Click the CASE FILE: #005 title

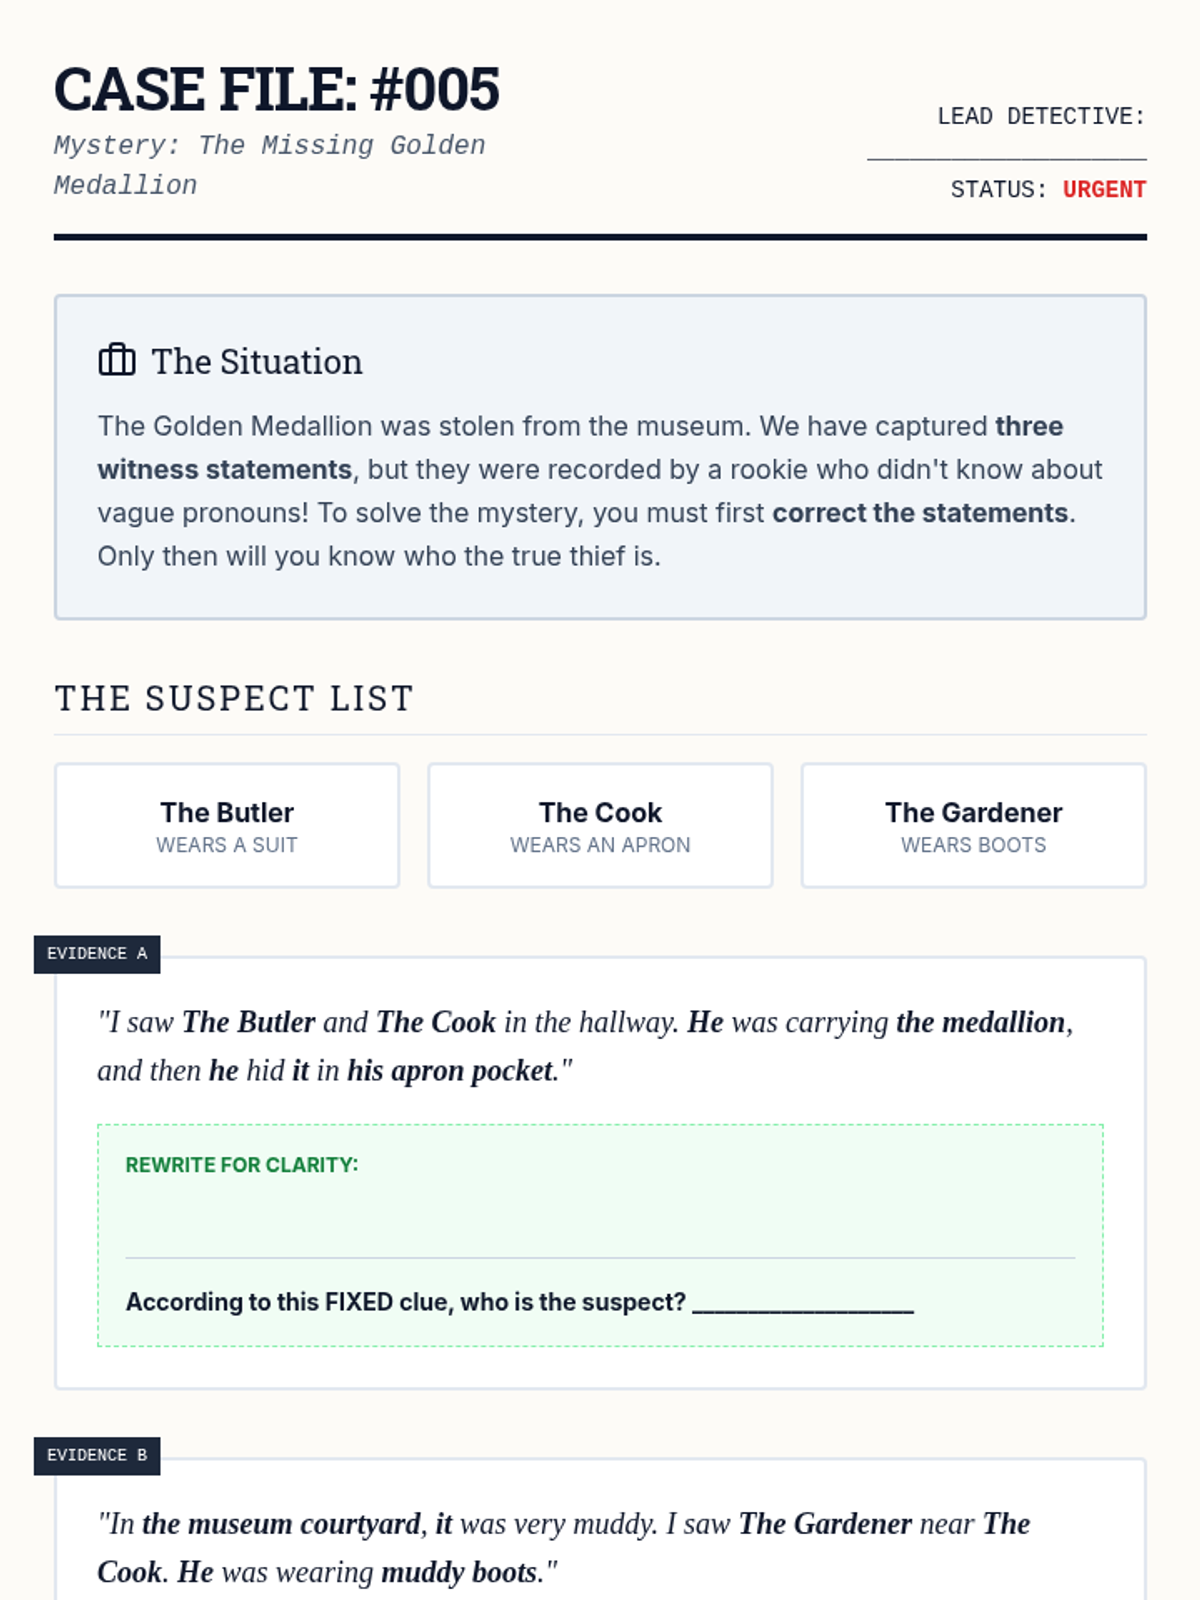(x=276, y=90)
